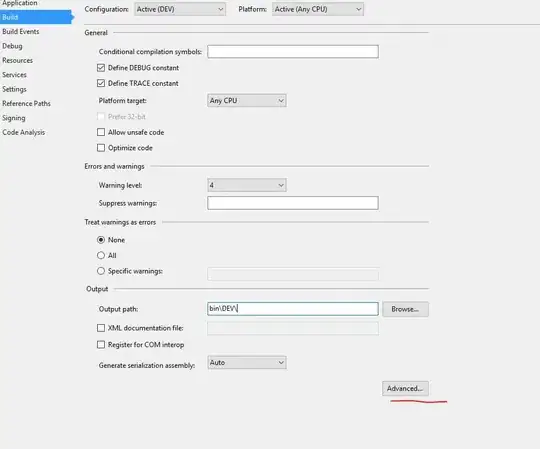Go to the Resources tab
540x449 pixels.
tap(18, 61)
